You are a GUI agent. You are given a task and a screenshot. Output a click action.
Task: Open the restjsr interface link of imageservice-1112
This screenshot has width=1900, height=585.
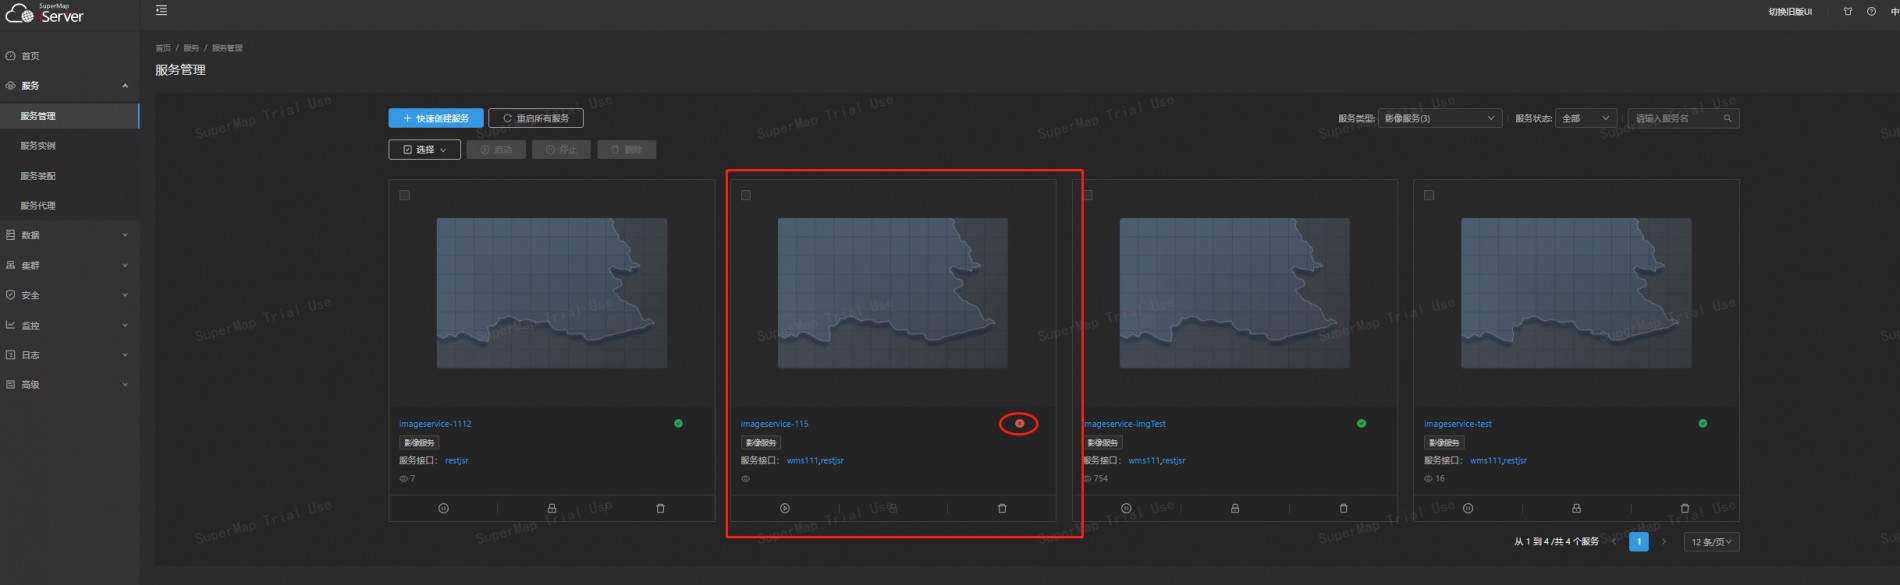pyautogui.click(x=457, y=461)
